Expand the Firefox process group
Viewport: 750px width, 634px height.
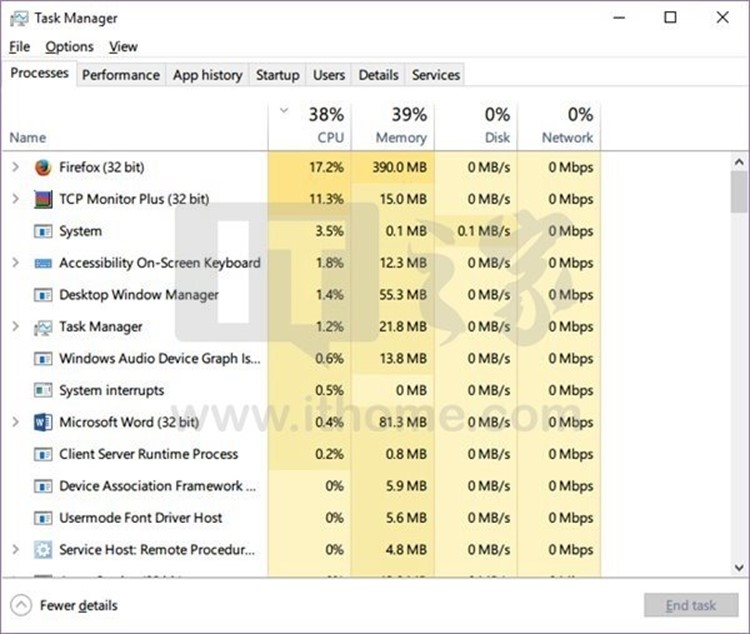tap(15, 167)
